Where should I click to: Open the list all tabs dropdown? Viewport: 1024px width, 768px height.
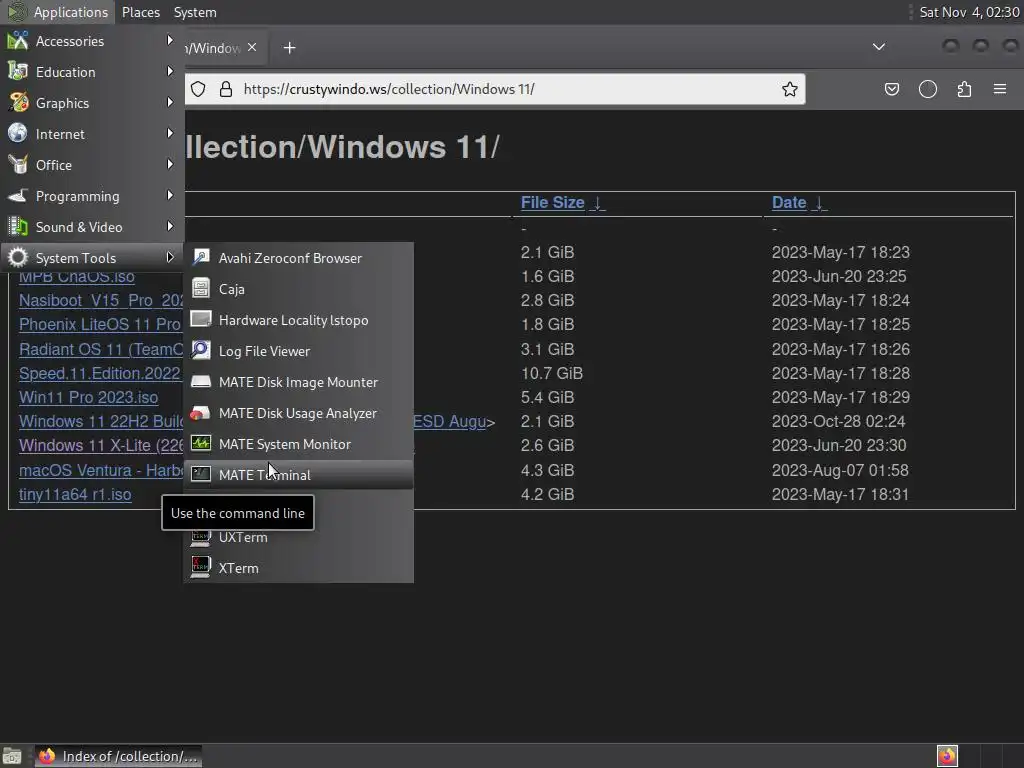point(879,47)
